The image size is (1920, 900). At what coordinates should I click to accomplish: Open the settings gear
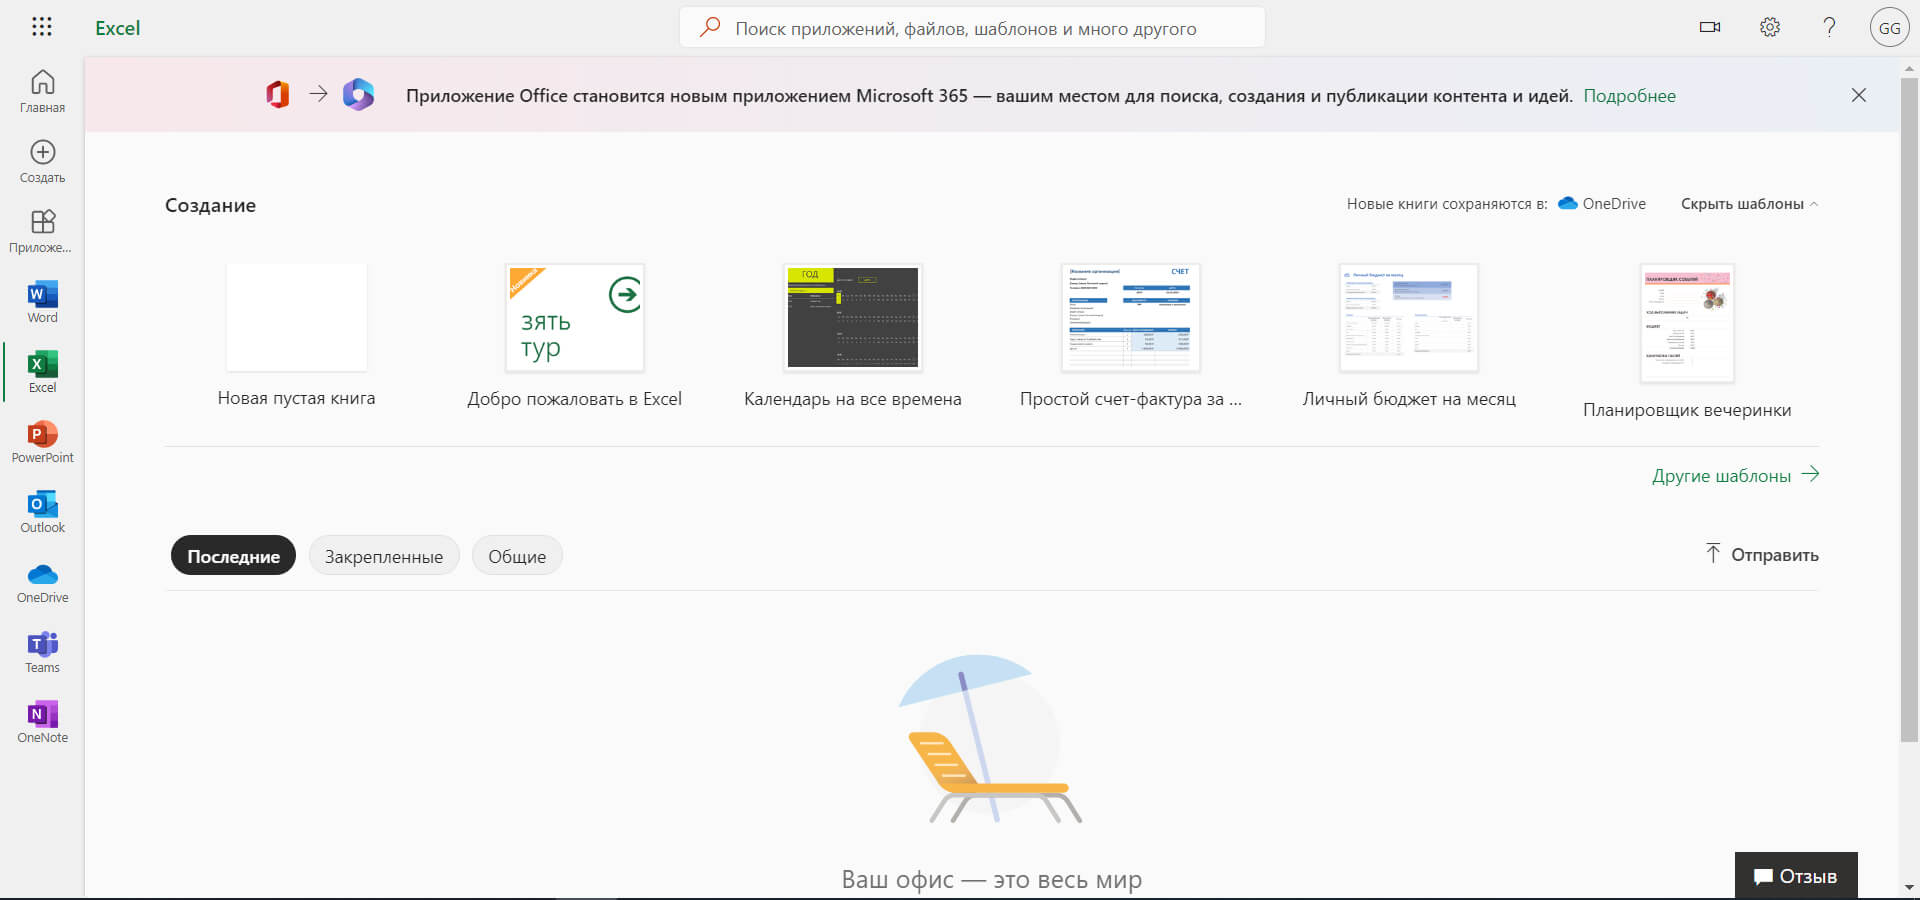[1769, 27]
